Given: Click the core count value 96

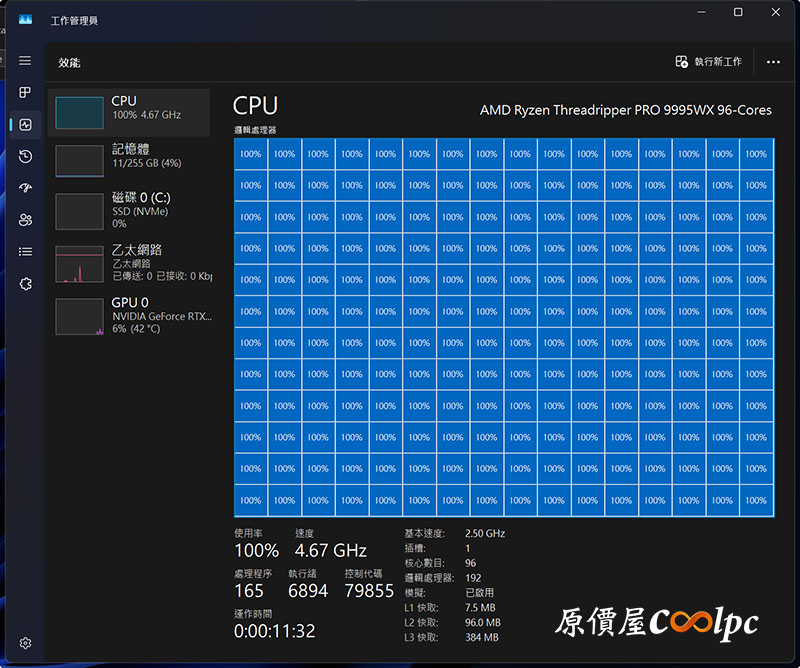Looking at the screenshot, I should coord(470,563).
